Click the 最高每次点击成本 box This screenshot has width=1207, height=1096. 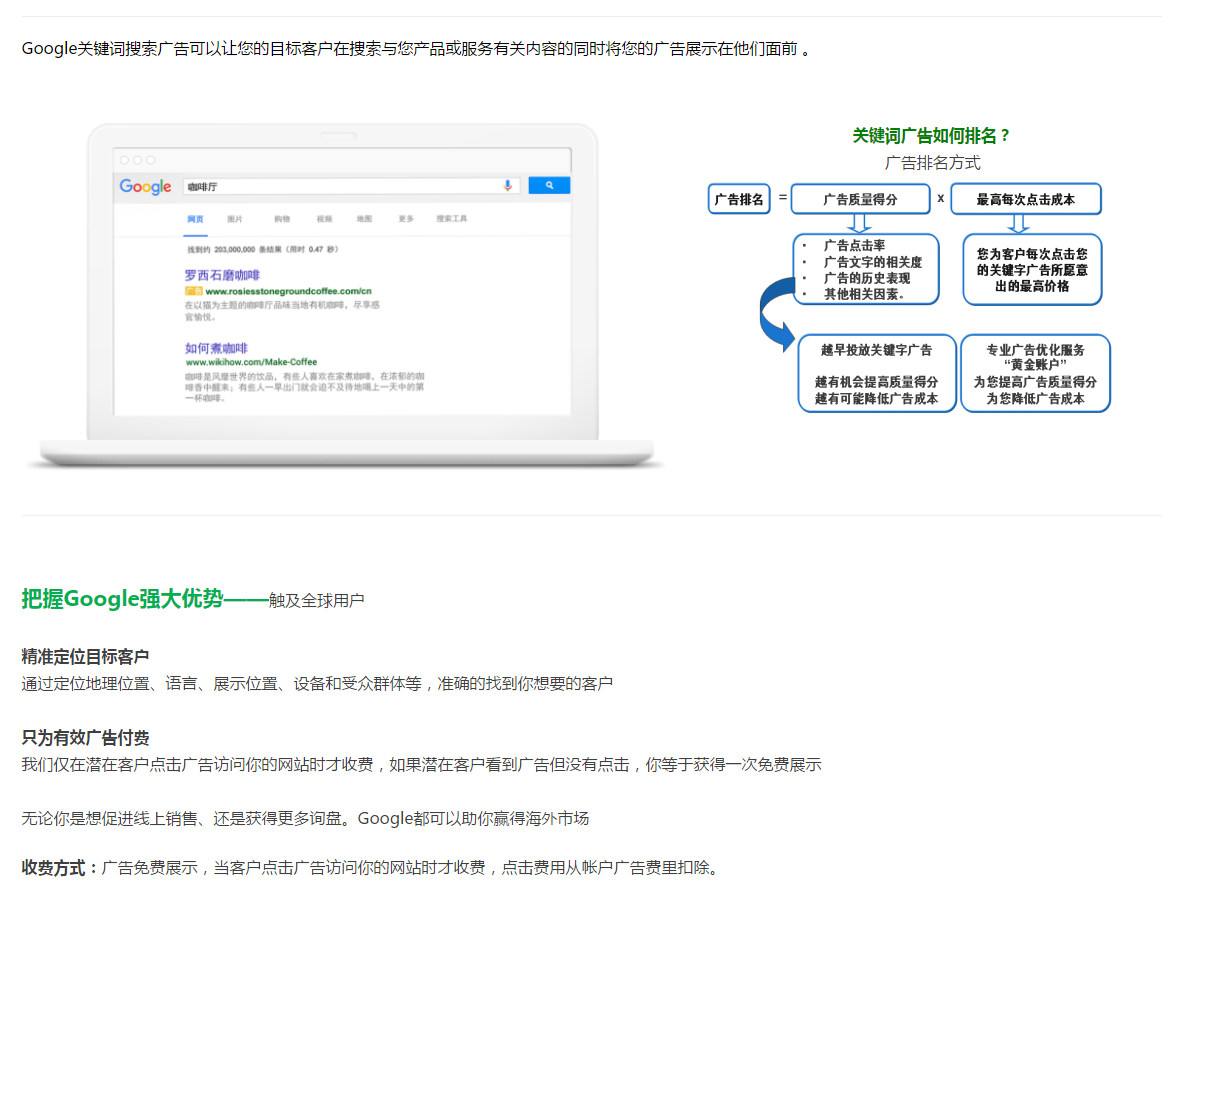point(1025,199)
